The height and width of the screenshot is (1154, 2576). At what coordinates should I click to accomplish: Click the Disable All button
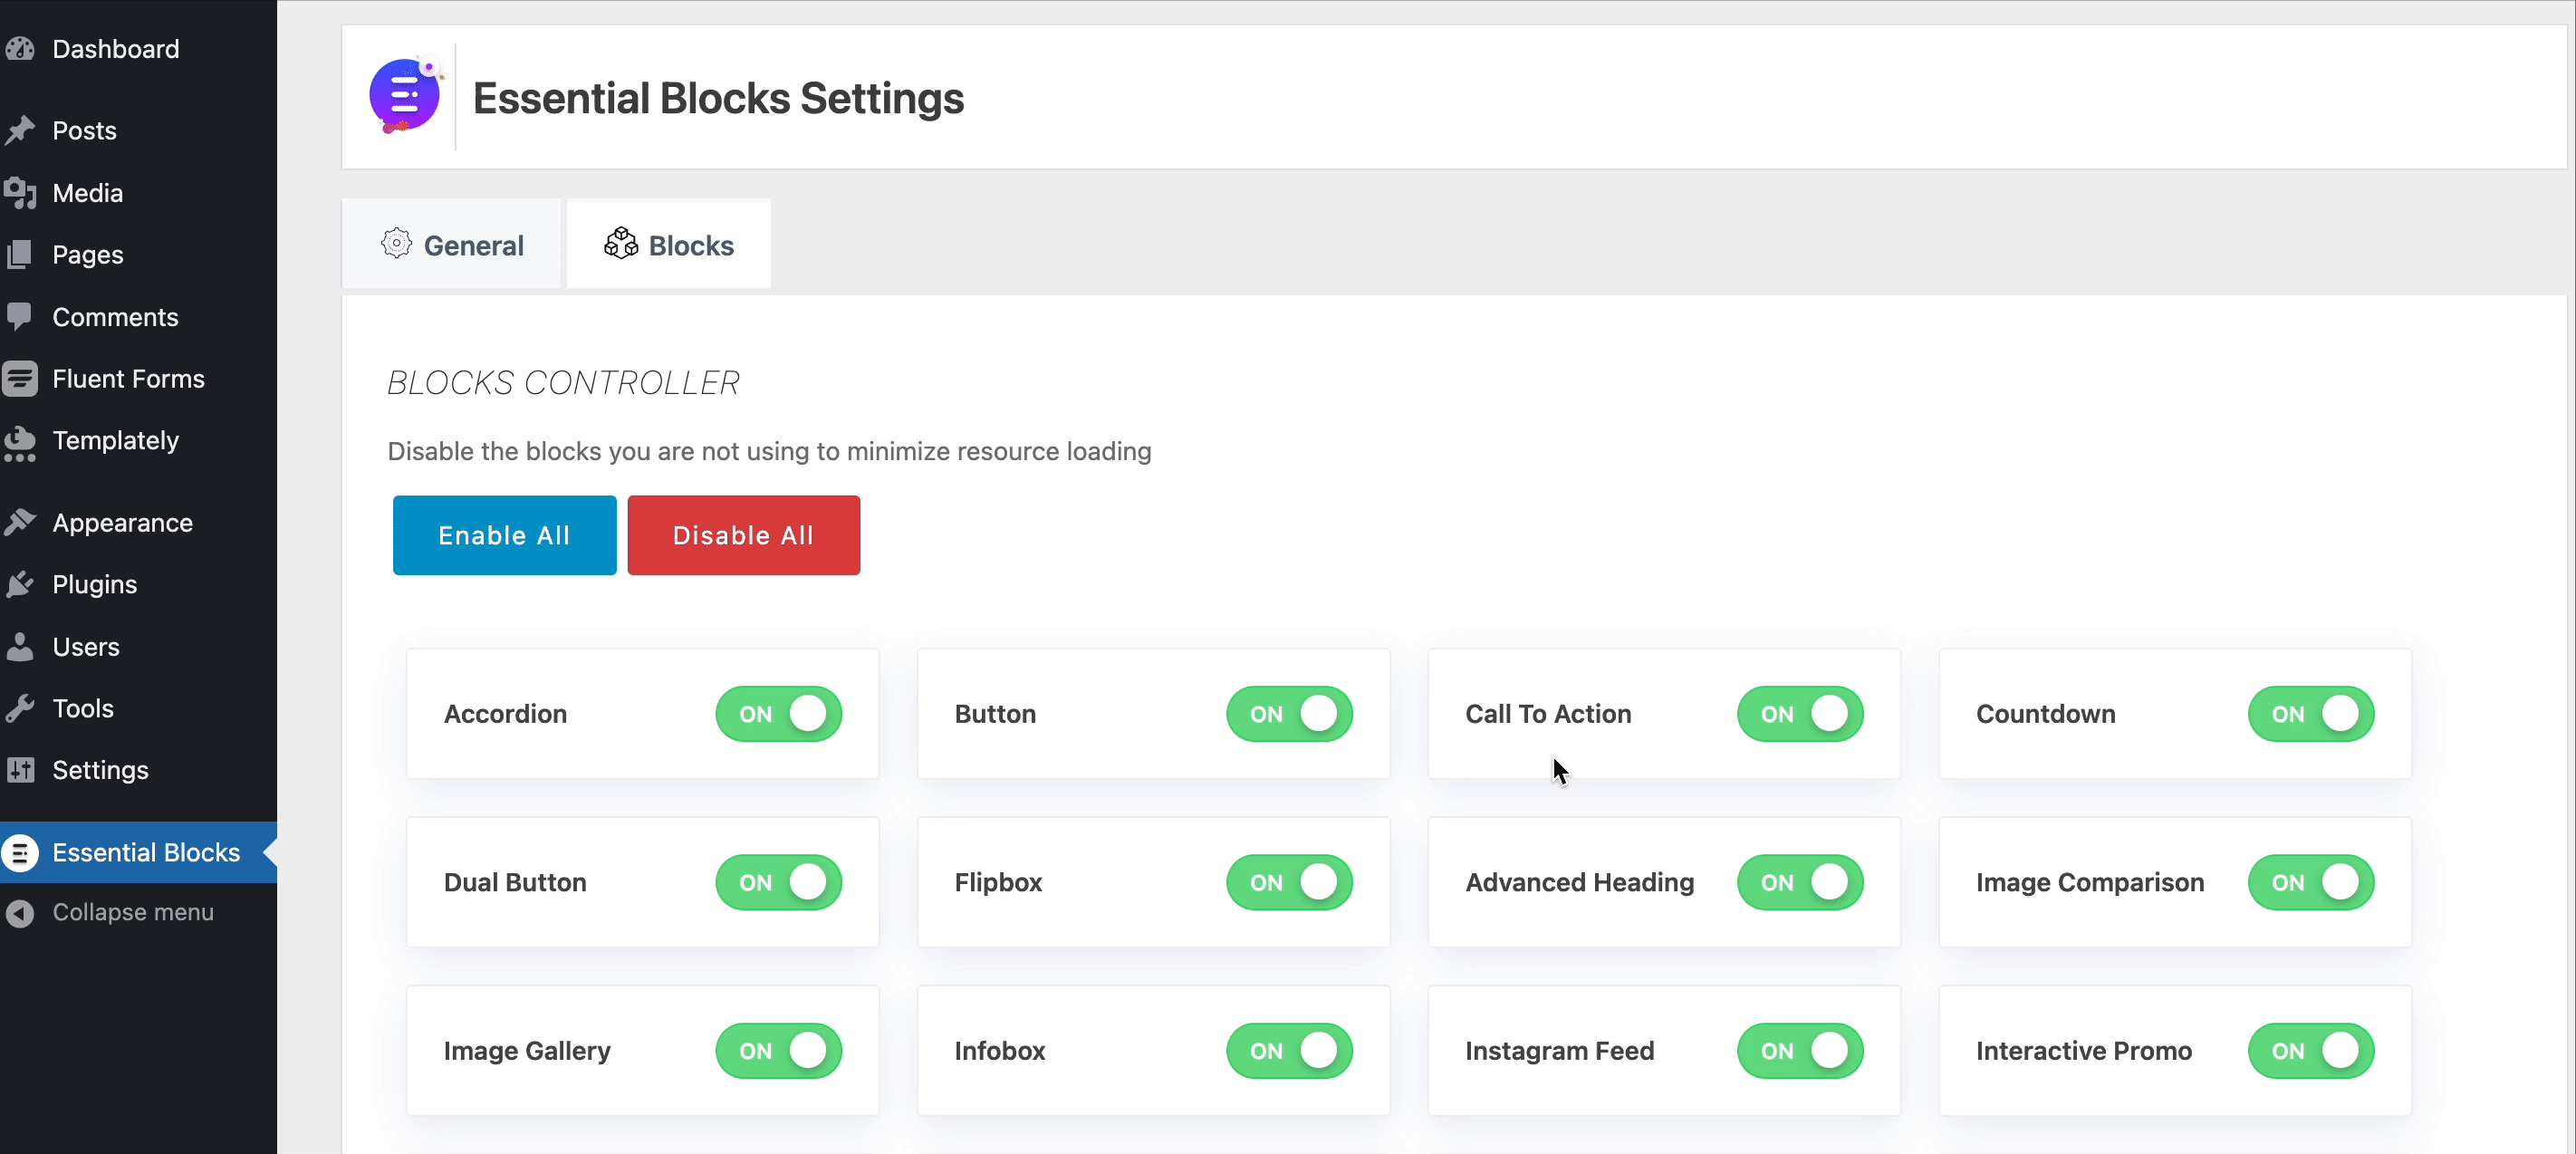pyautogui.click(x=743, y=535)
